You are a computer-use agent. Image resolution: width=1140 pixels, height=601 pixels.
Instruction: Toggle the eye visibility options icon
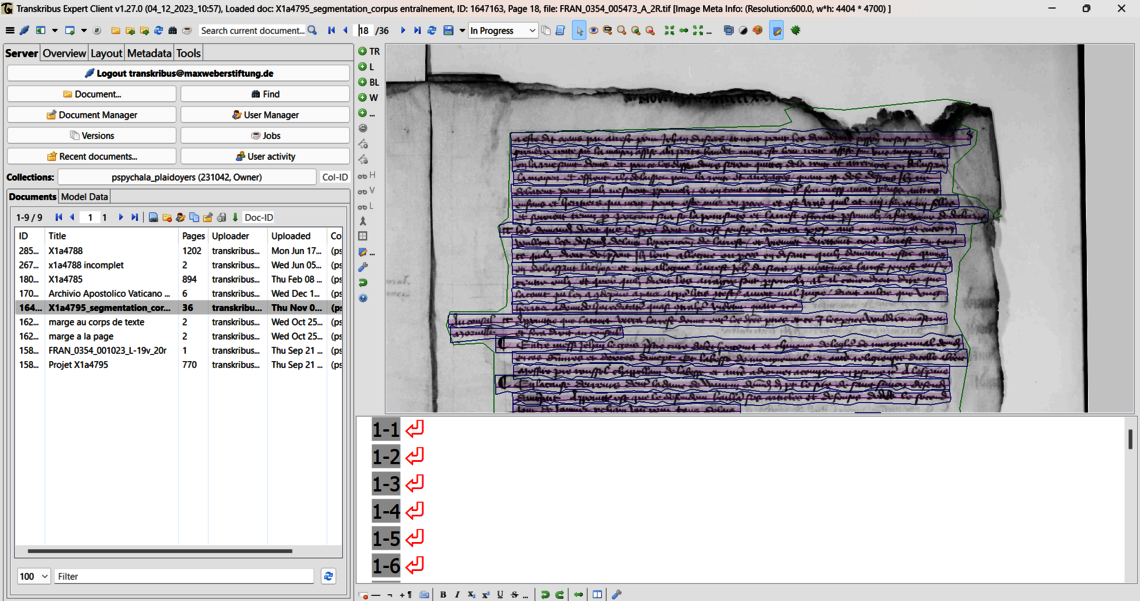click(593, 31)
